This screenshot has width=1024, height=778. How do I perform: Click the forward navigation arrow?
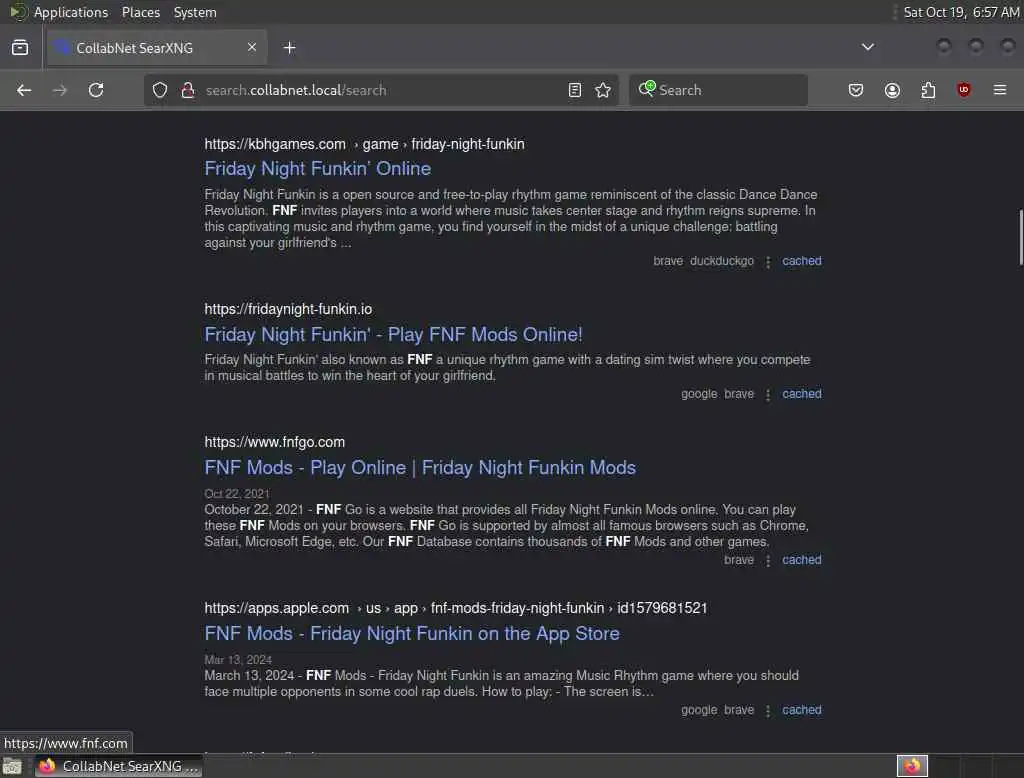click(x=59, y=90)
